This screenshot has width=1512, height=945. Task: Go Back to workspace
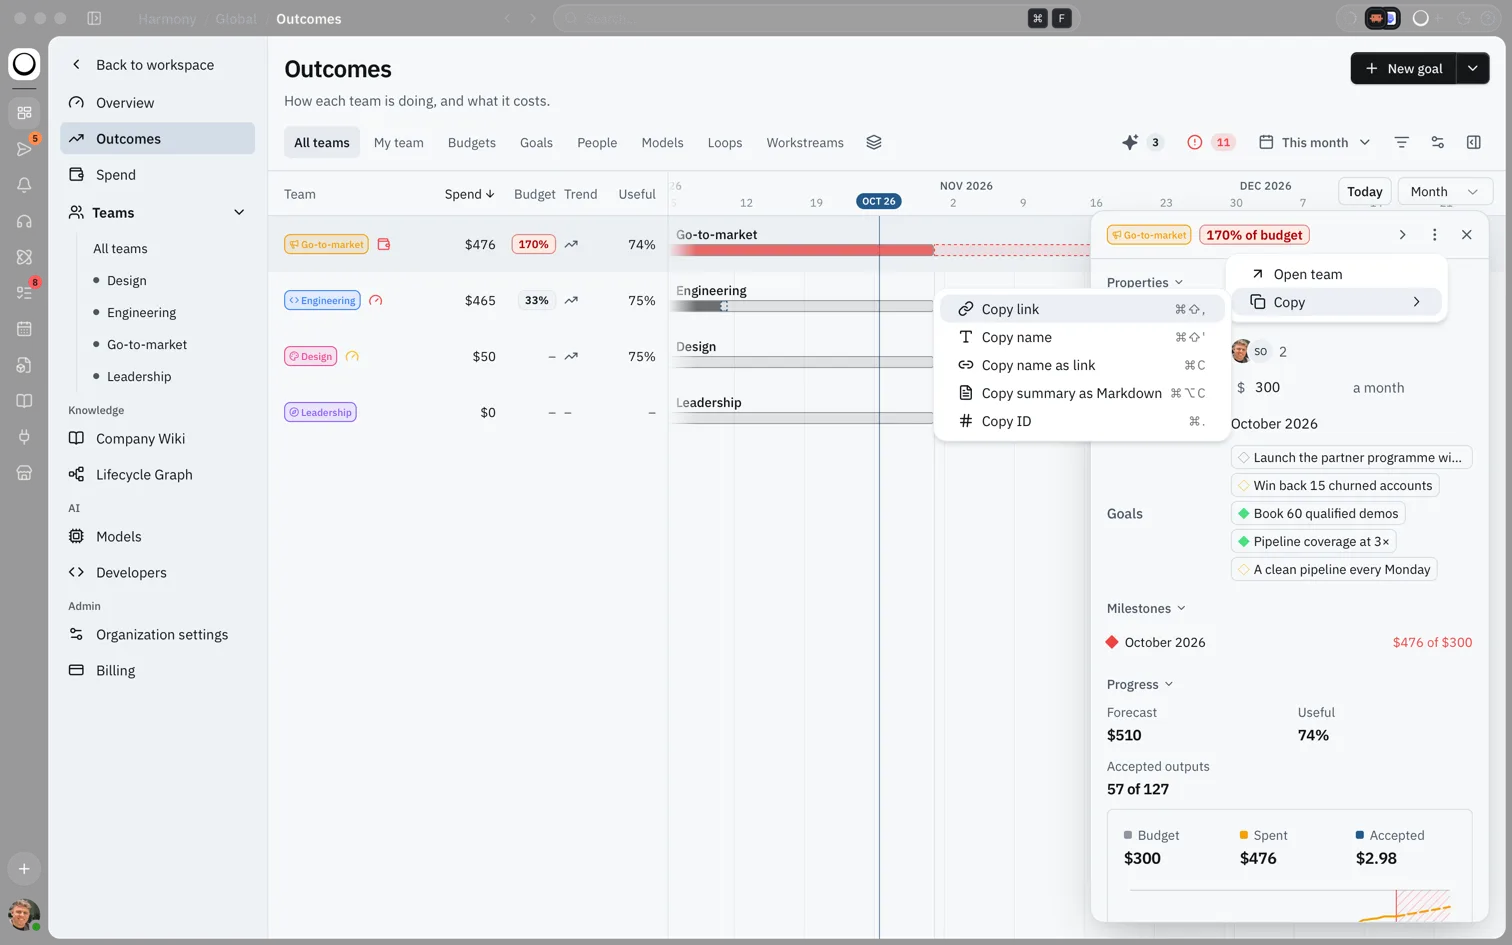click(154, 64)
